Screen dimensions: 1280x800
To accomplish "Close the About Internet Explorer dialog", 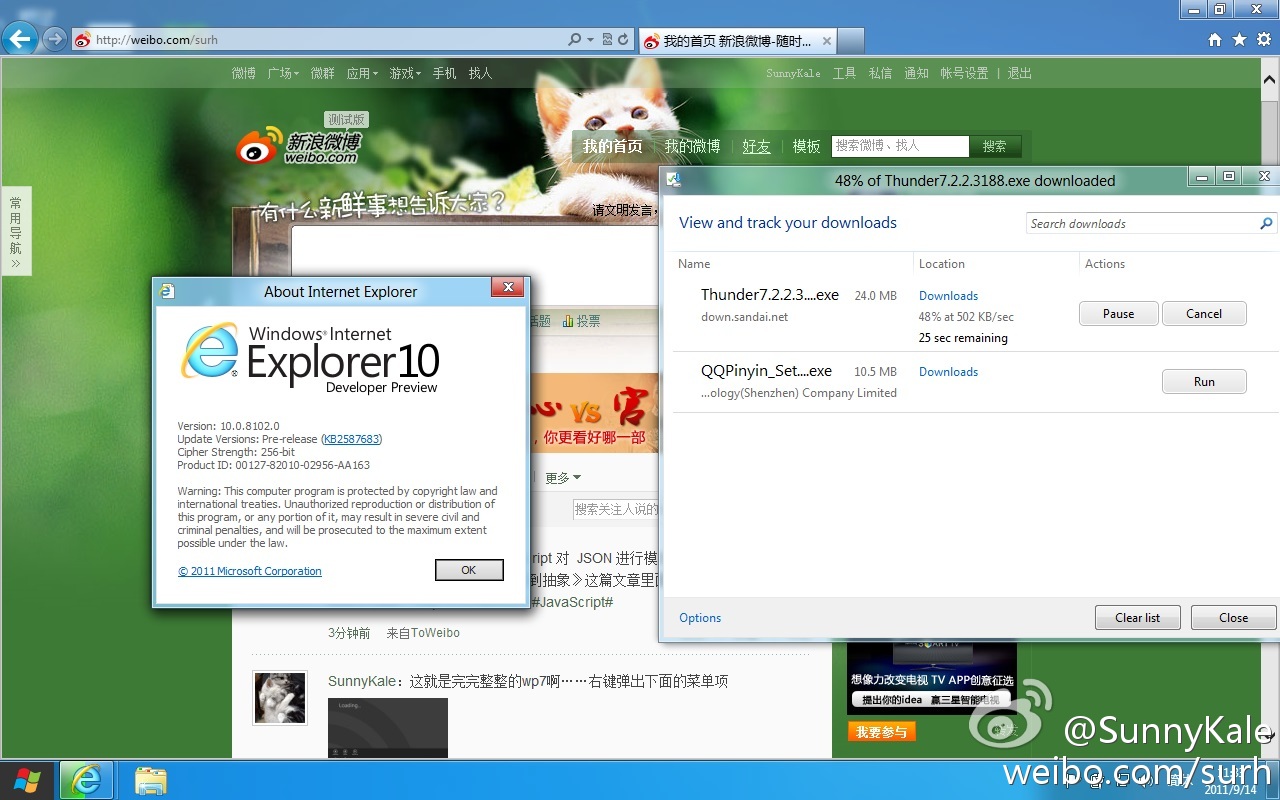I will point(508,287).
